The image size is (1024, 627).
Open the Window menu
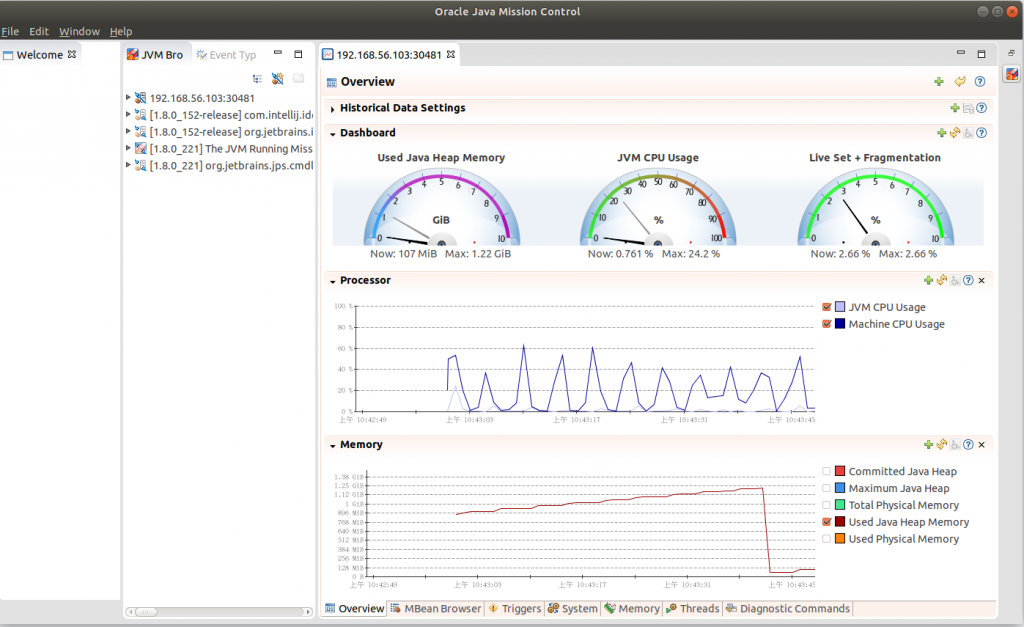click(x=79, y=32)
